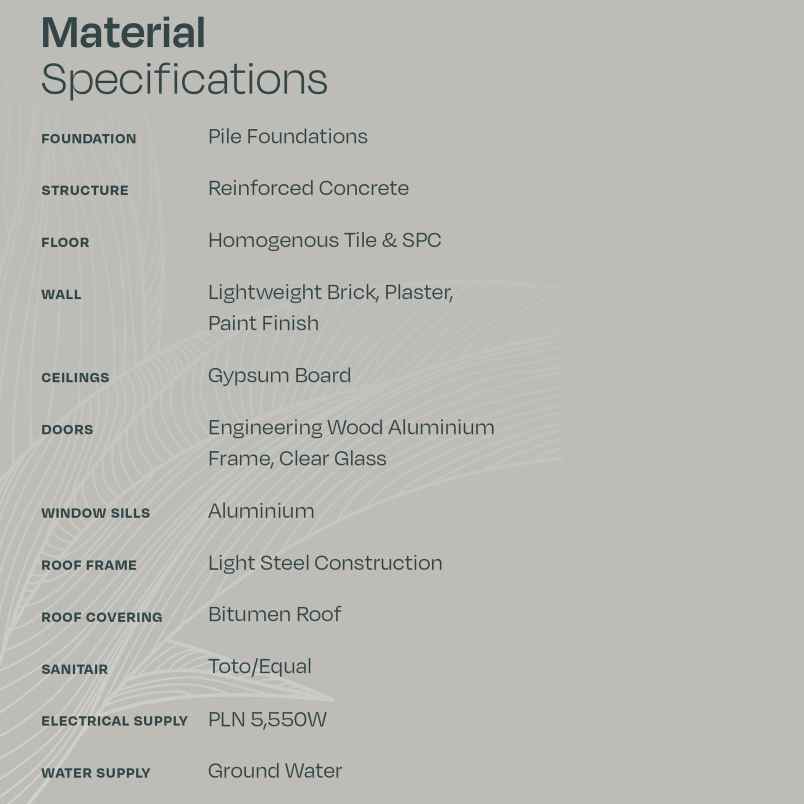
Task: Click the CEILINGS label
Action: pyautogui.click(x=75, y=378)
